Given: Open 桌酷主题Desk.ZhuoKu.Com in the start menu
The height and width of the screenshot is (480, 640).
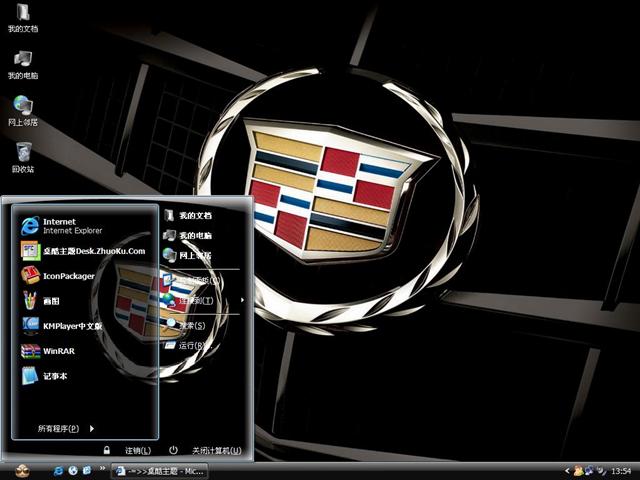Looking at the screenshot, I should point(83,251).
